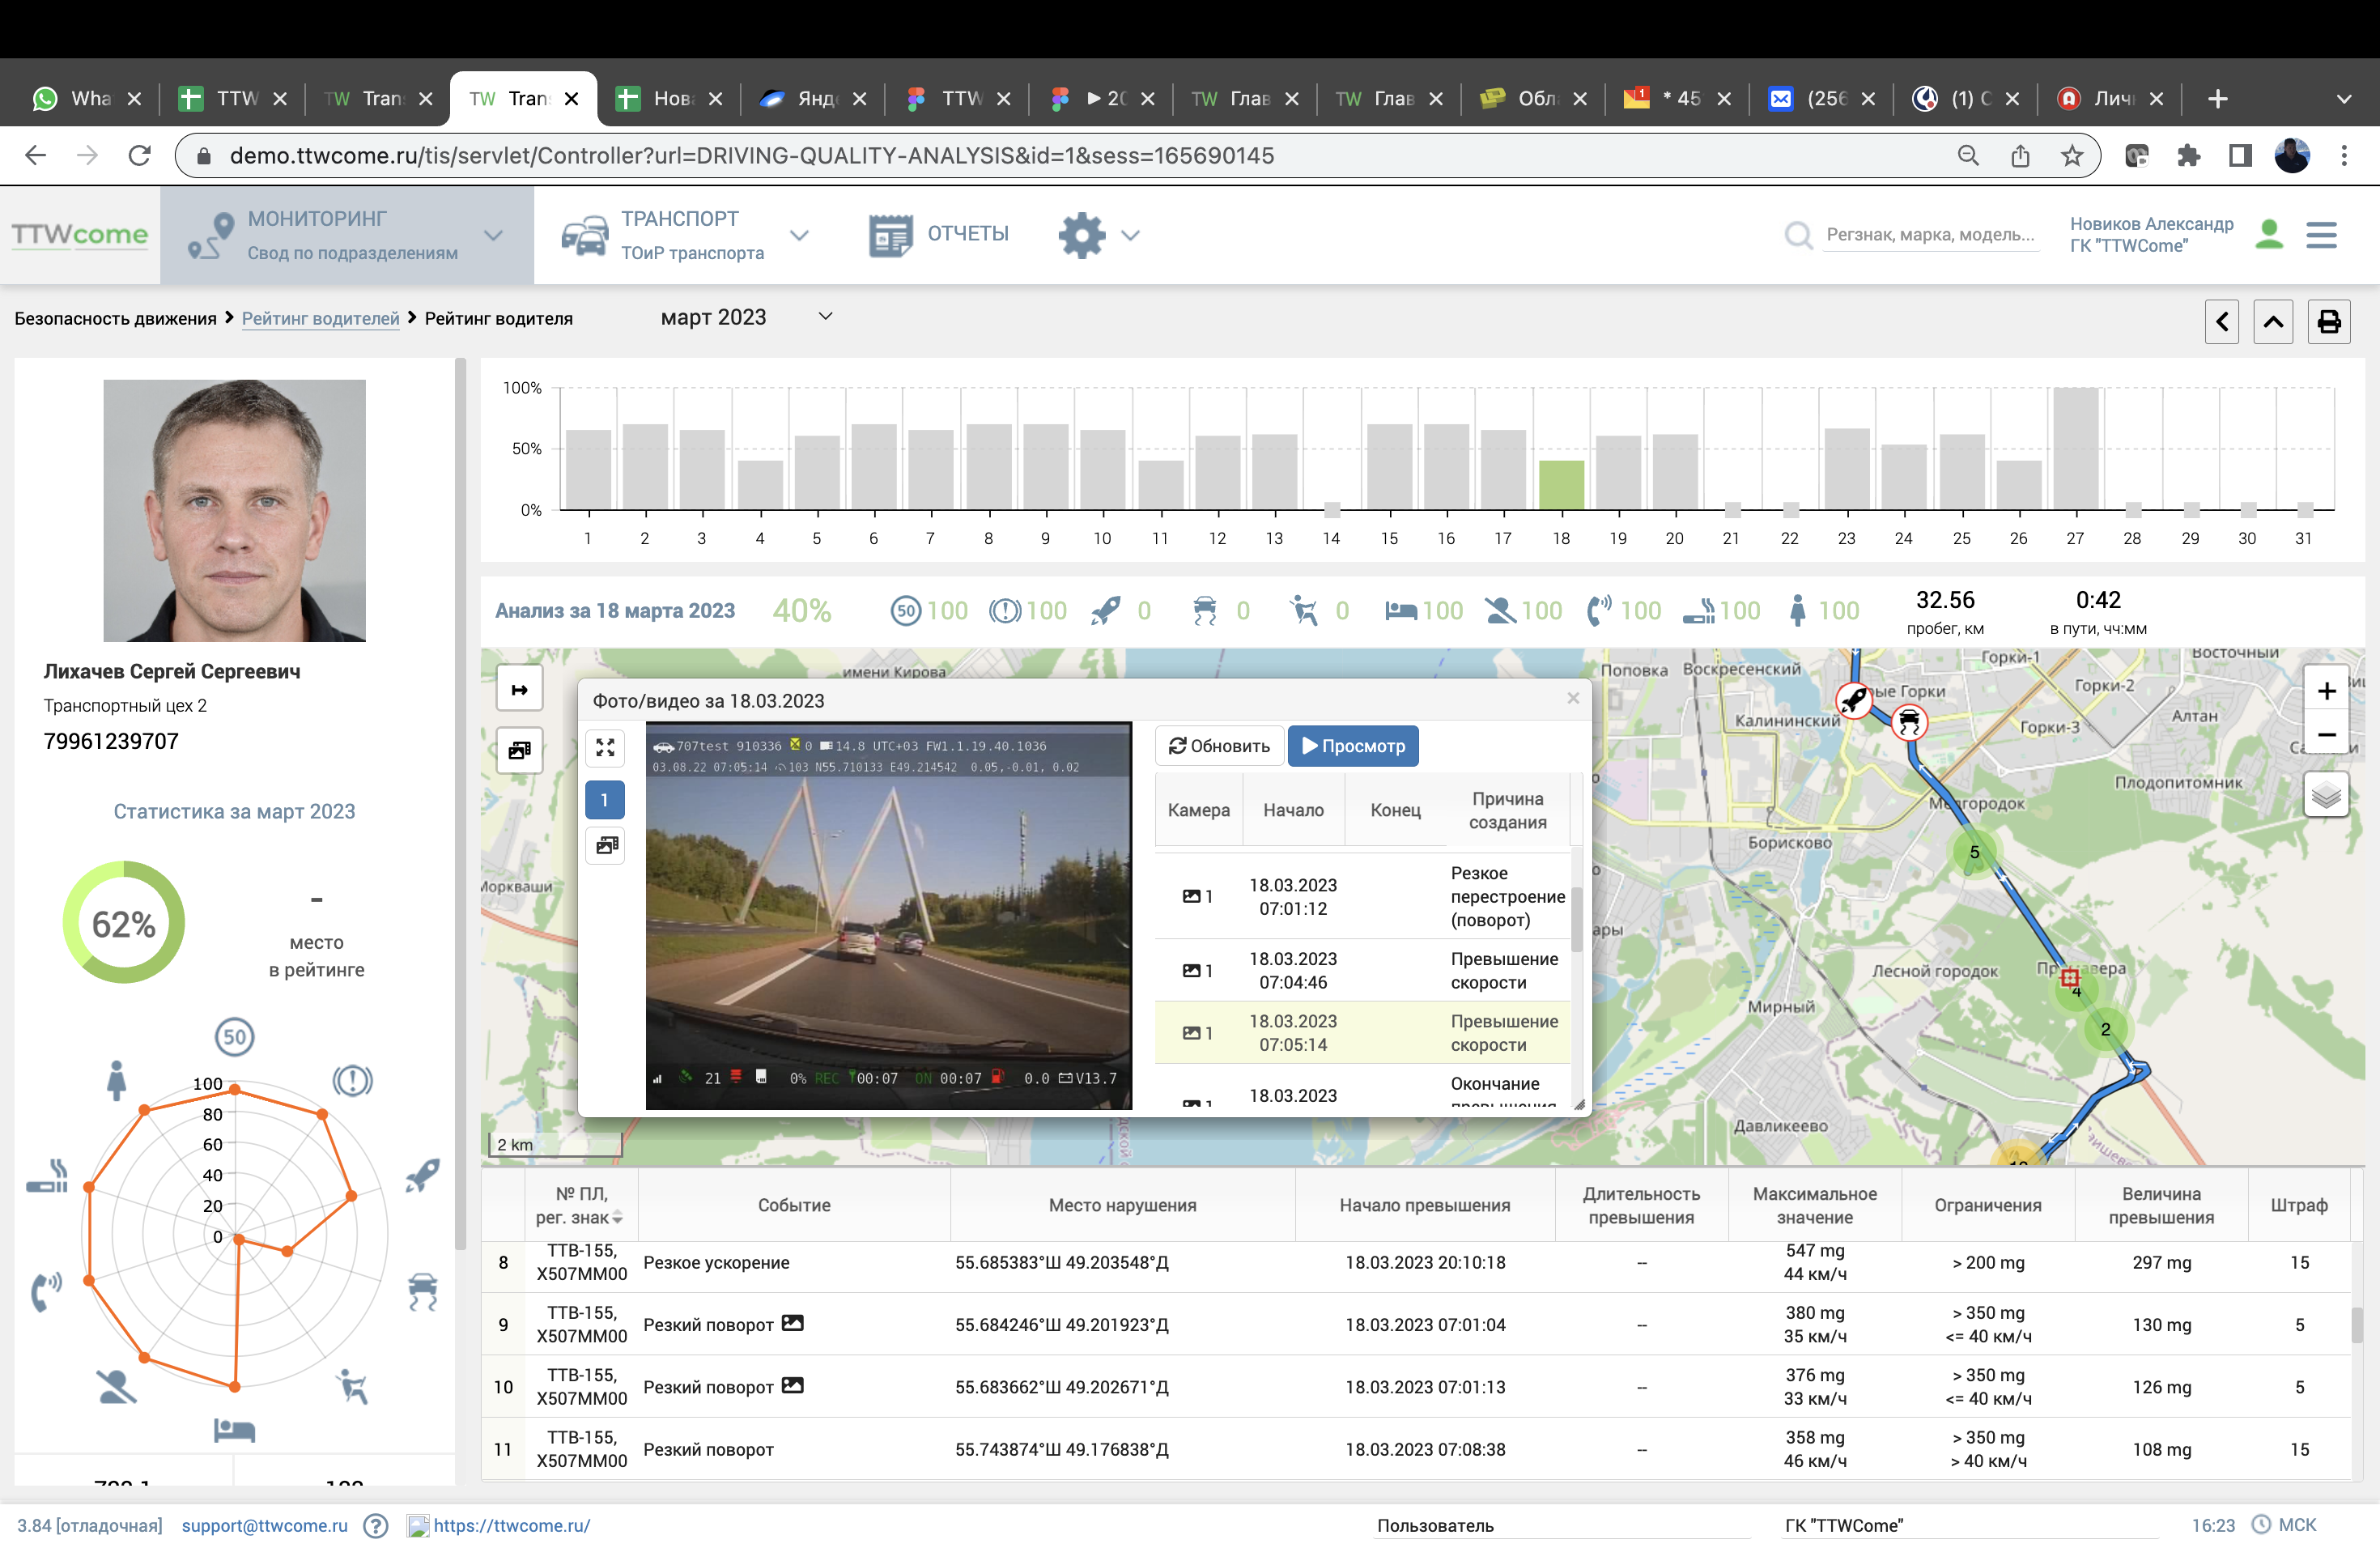The image size is (2380, 1548).
Task: Click the map layers icon
Action: 2326,796
